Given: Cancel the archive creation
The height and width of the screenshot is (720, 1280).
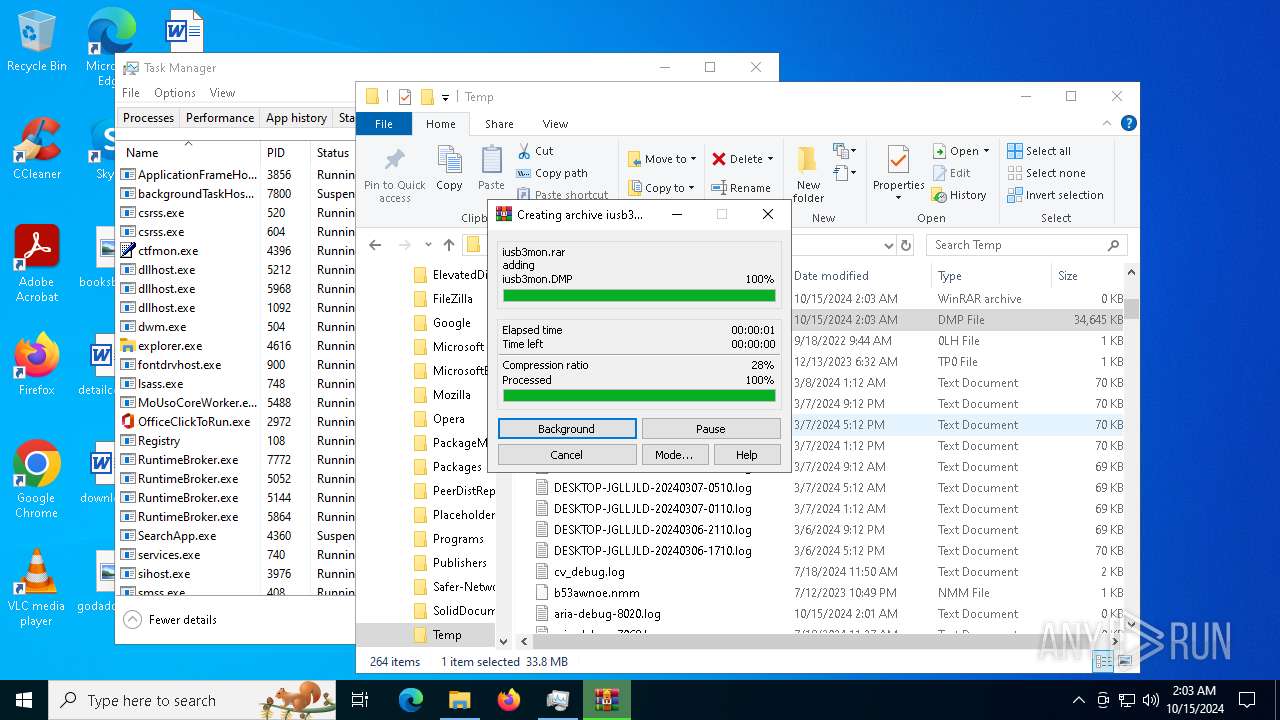Looking at the screenshot, I should [x=567, y=454].
